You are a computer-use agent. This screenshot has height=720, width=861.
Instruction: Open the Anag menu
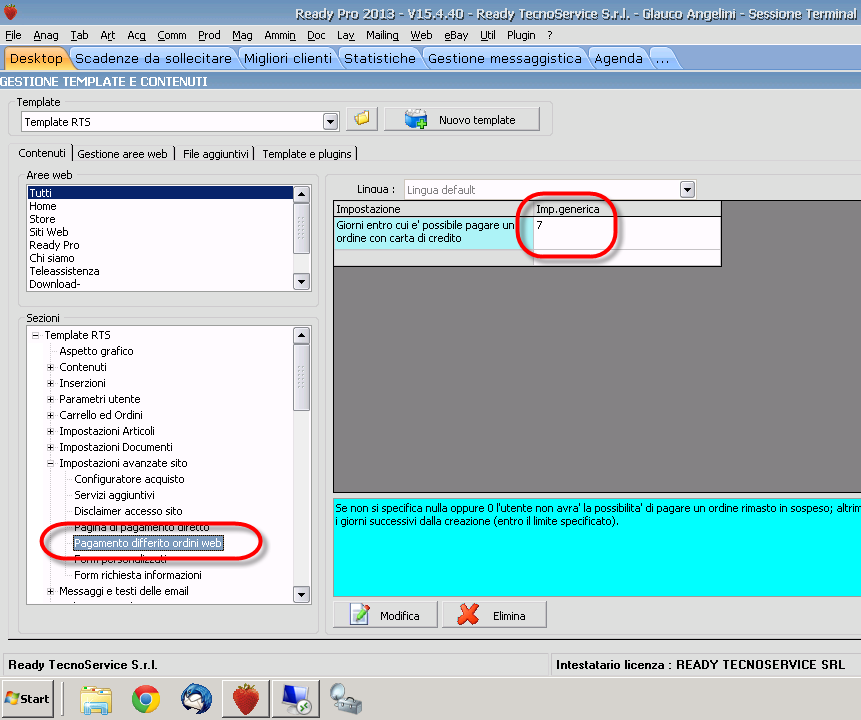(46, 35)
